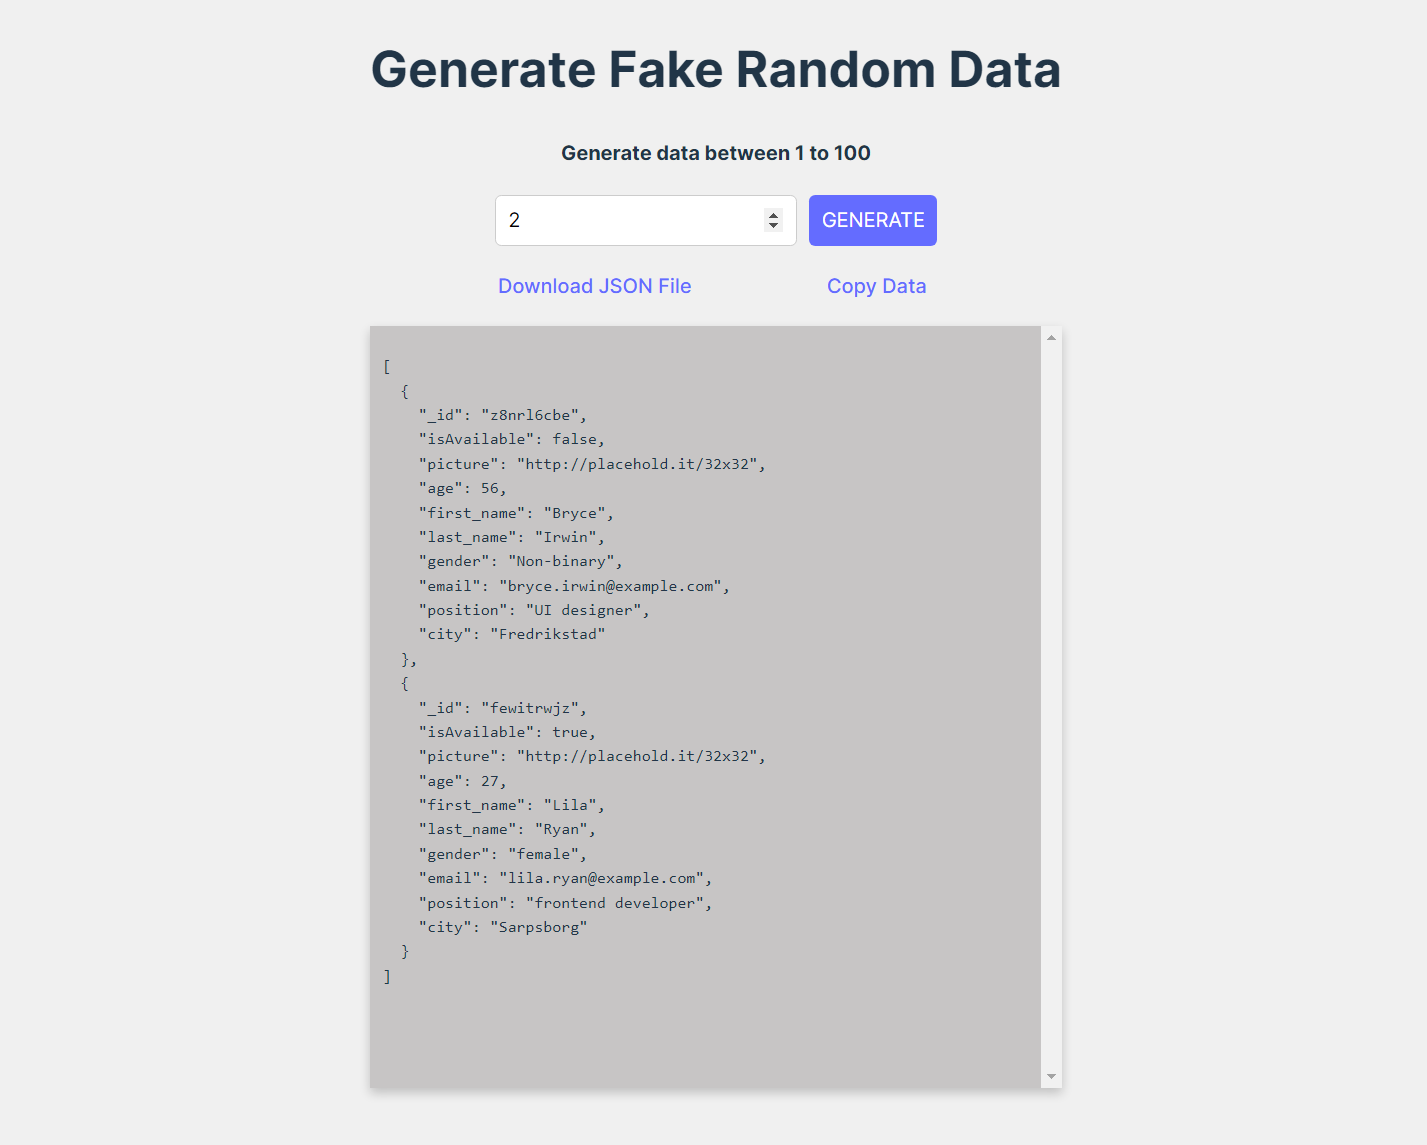Click the scrollbar down arrow in JSON panel
The image size is (1427, 1145).
pyautogui.click(x=1051, y=1077)
